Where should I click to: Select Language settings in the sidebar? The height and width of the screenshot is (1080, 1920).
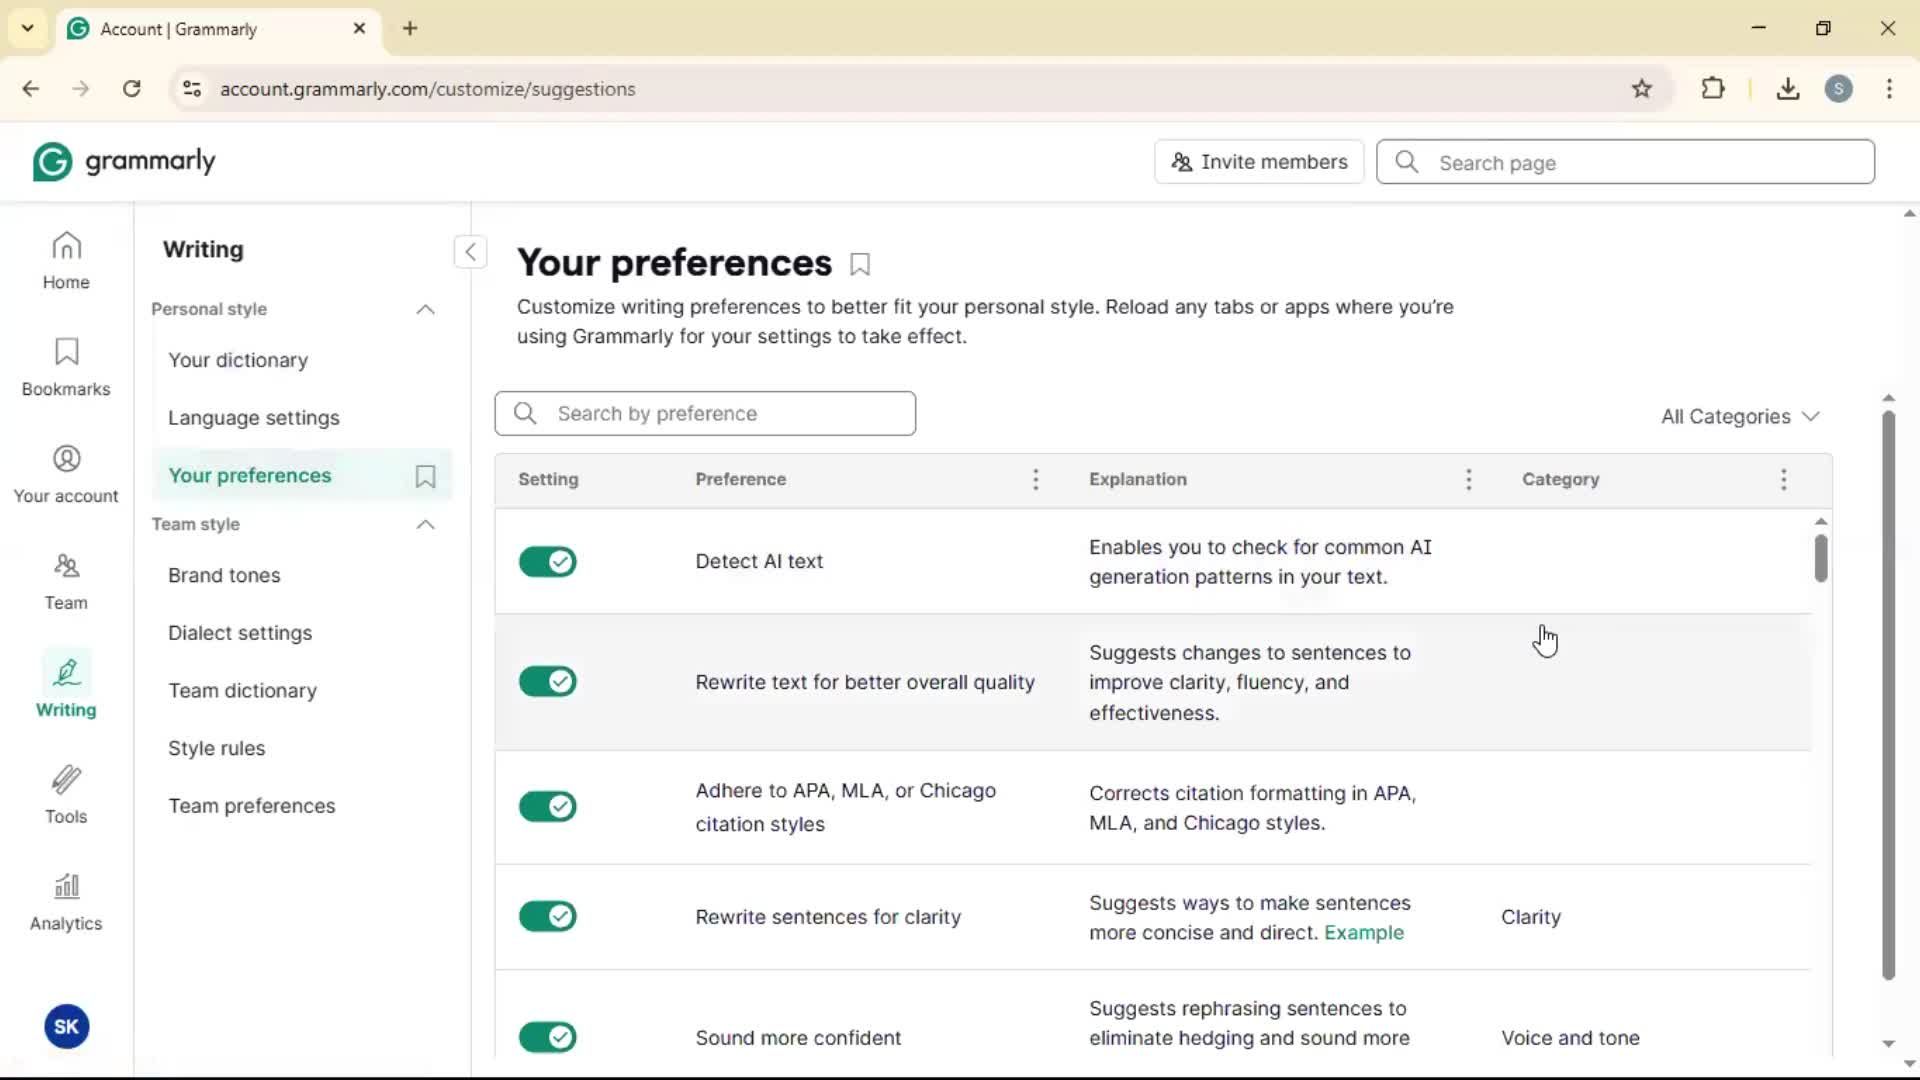click(254, 418)
